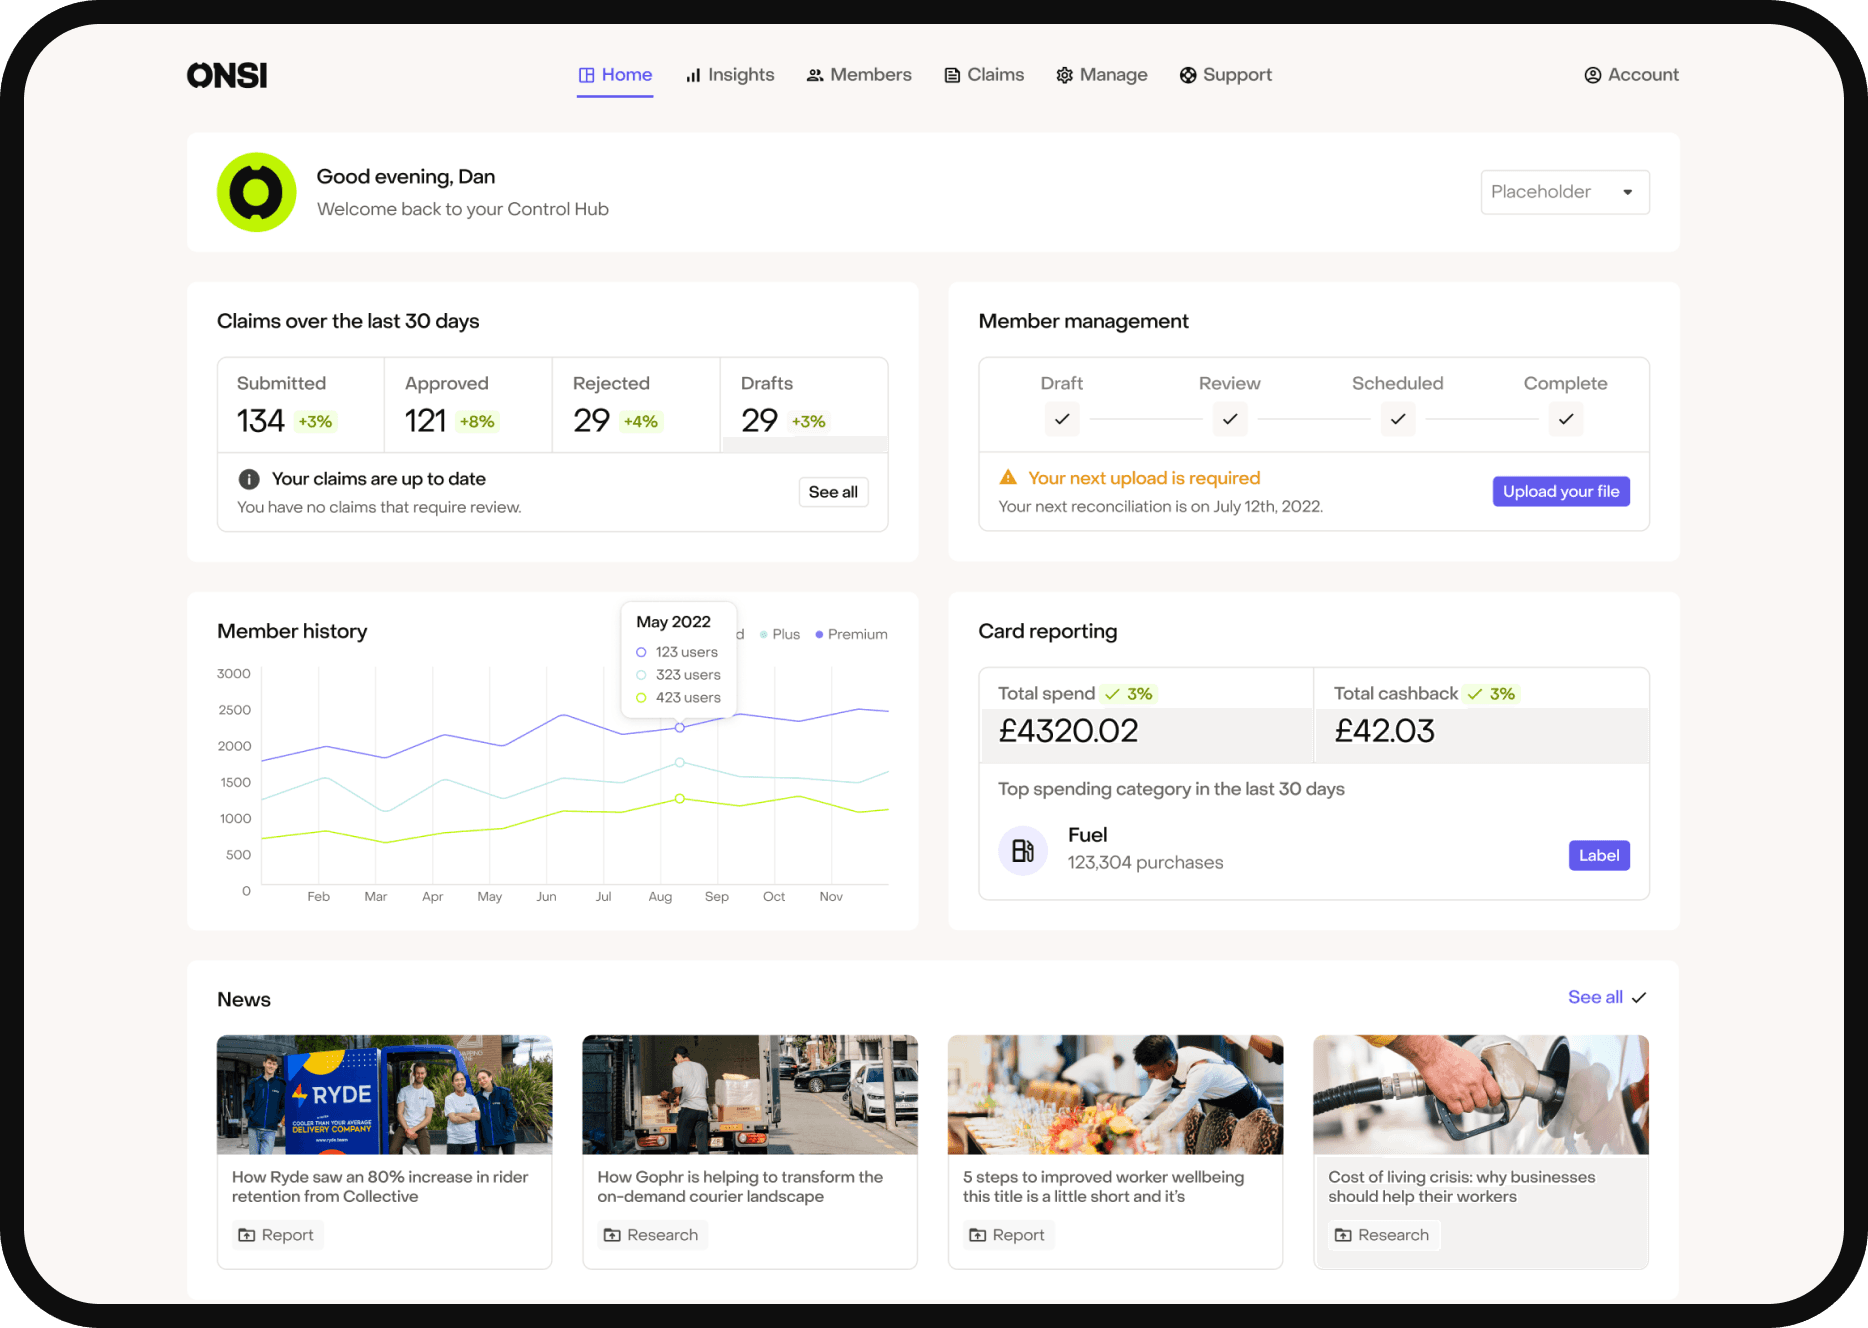Click the icon on wellbeing article's Report tag

[x=977, y=1235]
